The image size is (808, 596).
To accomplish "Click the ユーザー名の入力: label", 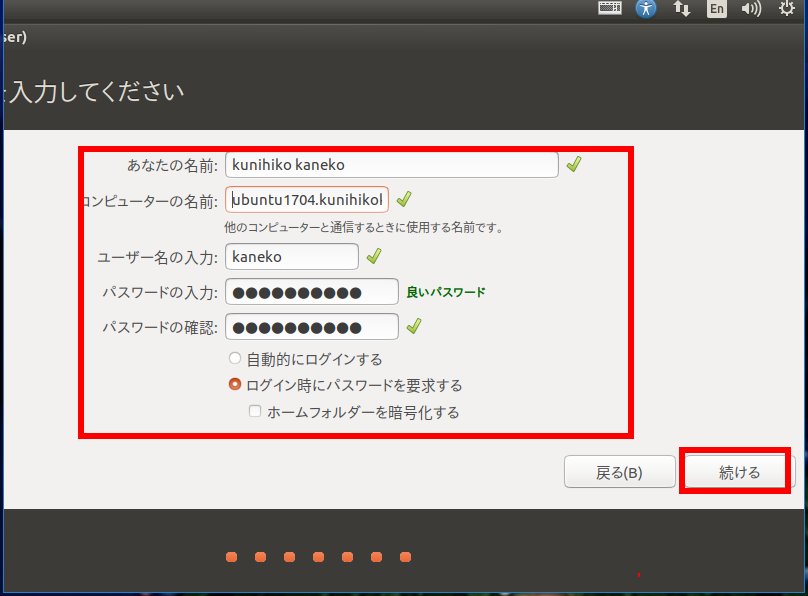I will tap(158, 257).
